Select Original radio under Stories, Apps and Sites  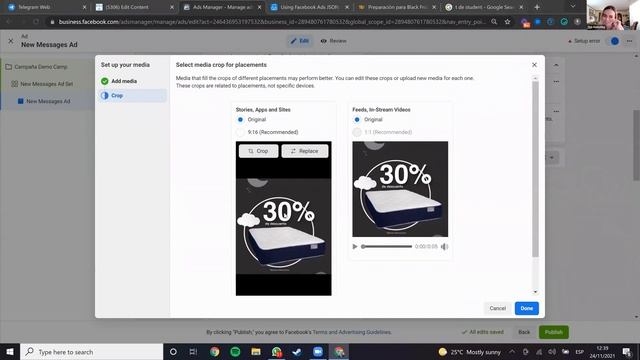(240, 120)
